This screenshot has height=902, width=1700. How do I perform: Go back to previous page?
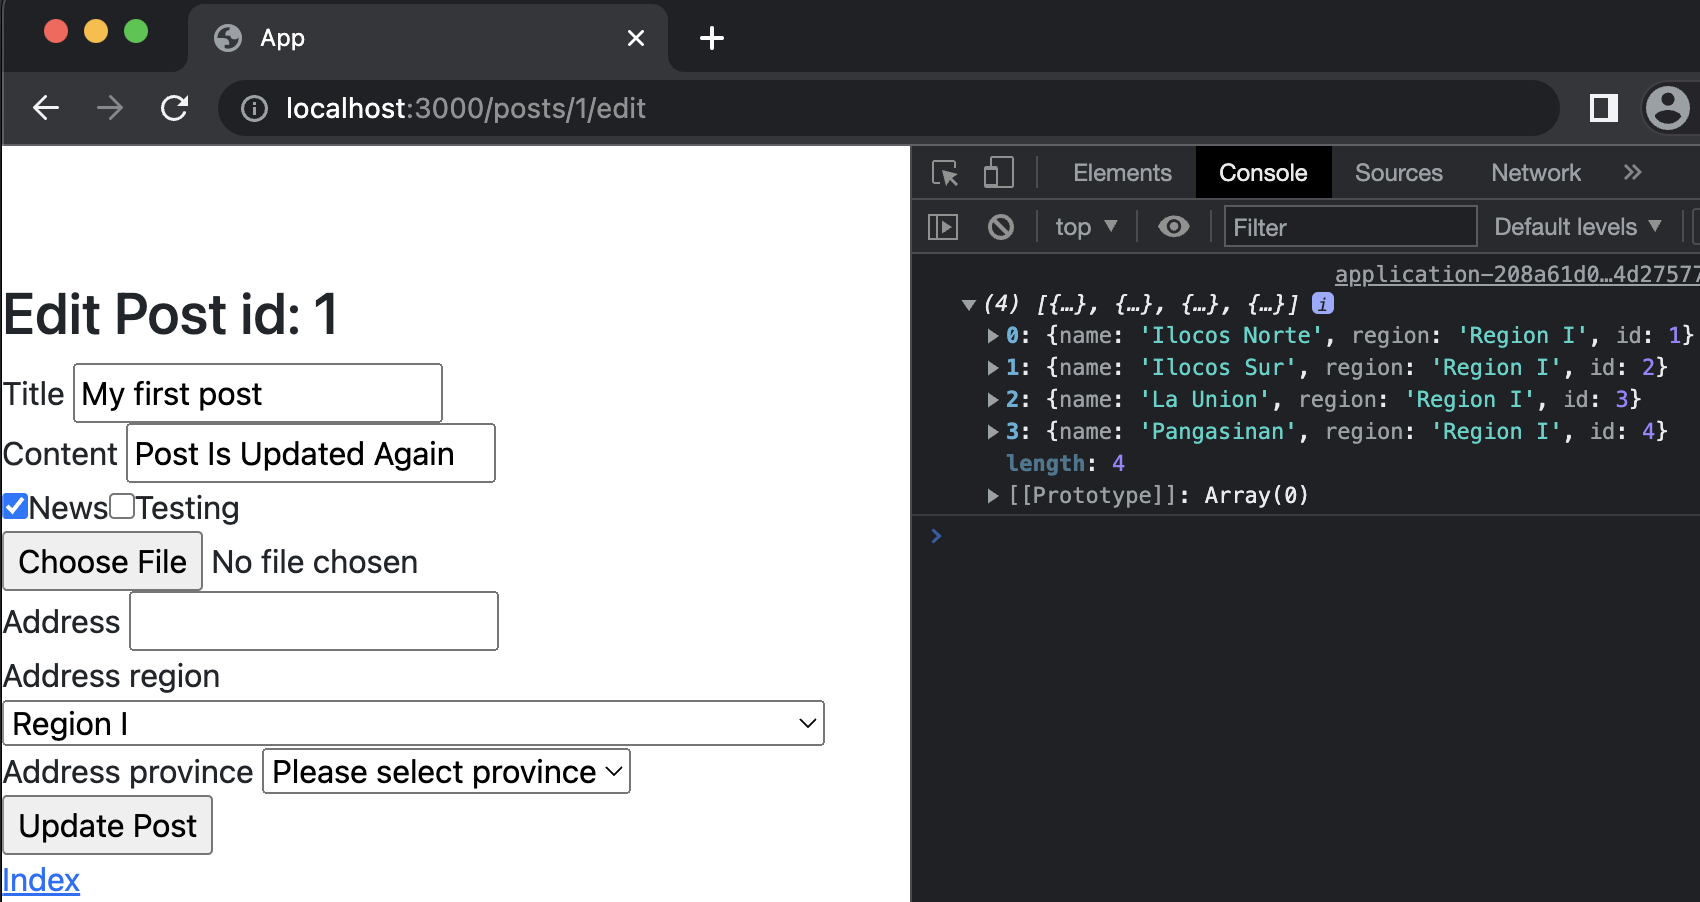[46, 108]
